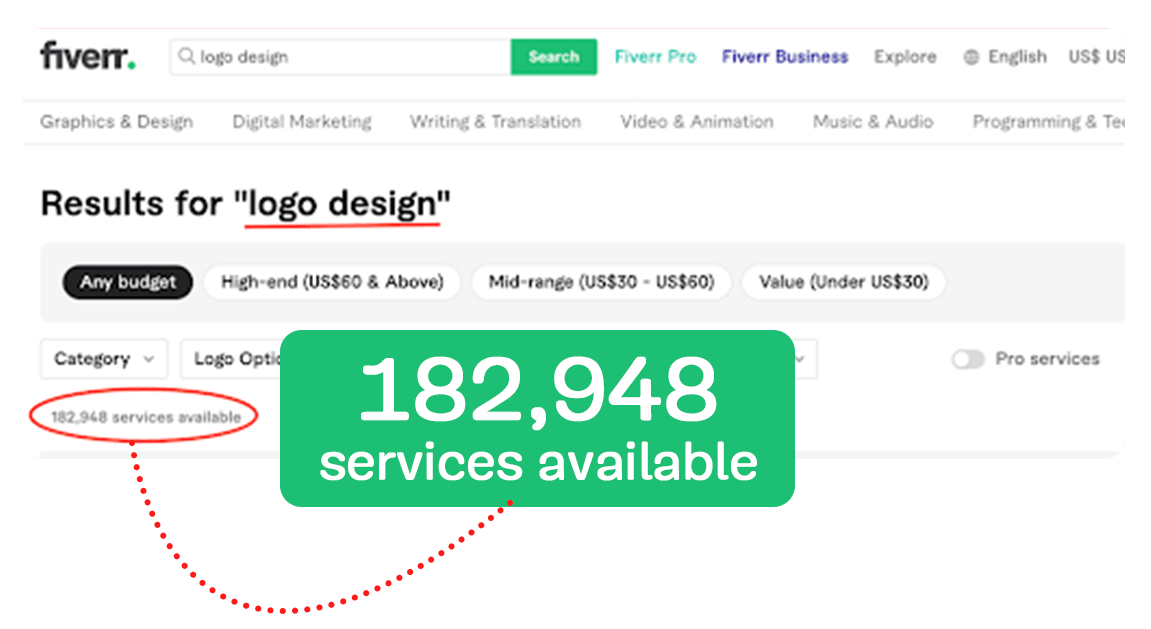Pick Value (Under US$30) budget
The height and width of the screenshot is (629, 1151).
[x=843, y=282]
